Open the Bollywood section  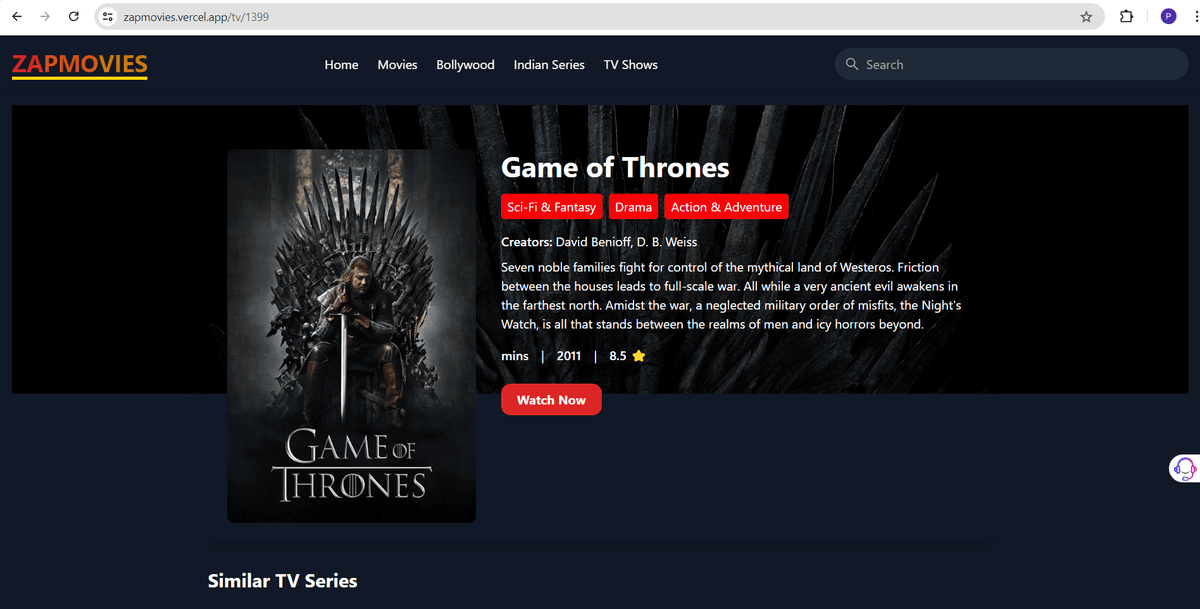click(x=465, y=65)
